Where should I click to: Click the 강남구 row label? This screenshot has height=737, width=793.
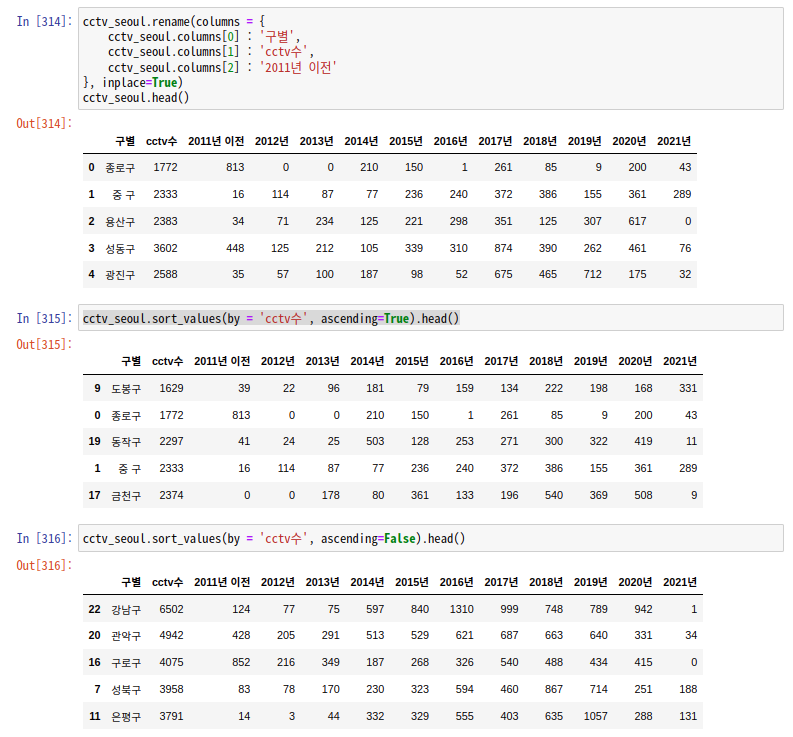click(126, 610)
